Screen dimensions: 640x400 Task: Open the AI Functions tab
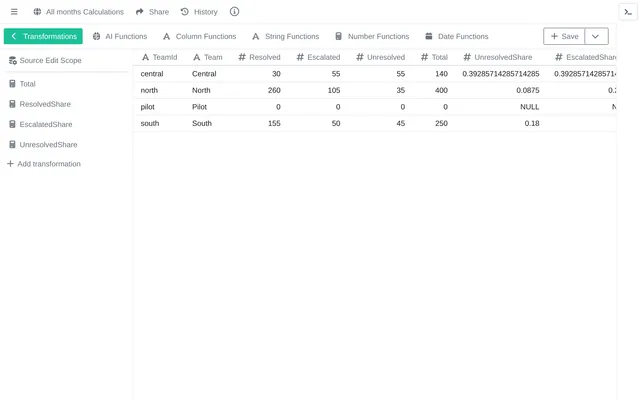pos(120,36)
